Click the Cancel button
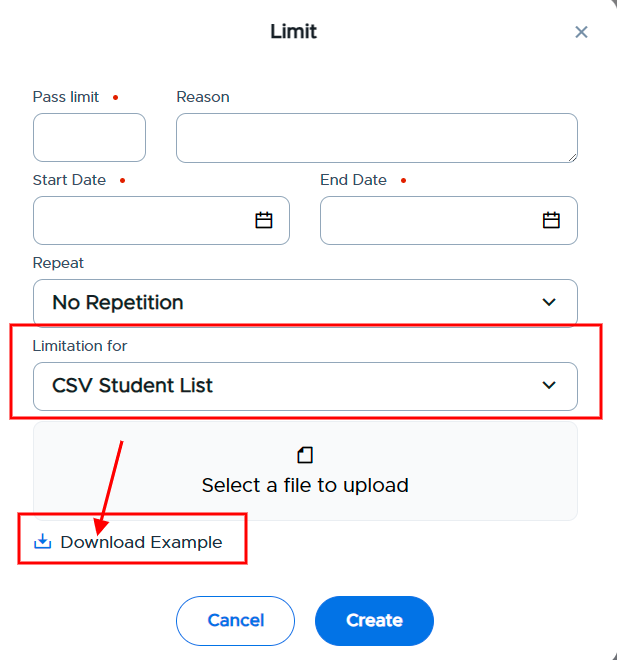 [235, 620]
